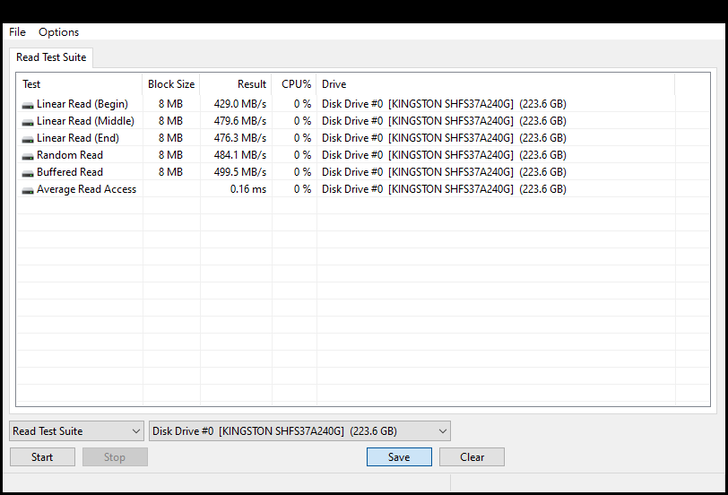Click the drive name in the Average Read Access row
The width and height of the screenshot is (728, 495).
tap(444, 189)
